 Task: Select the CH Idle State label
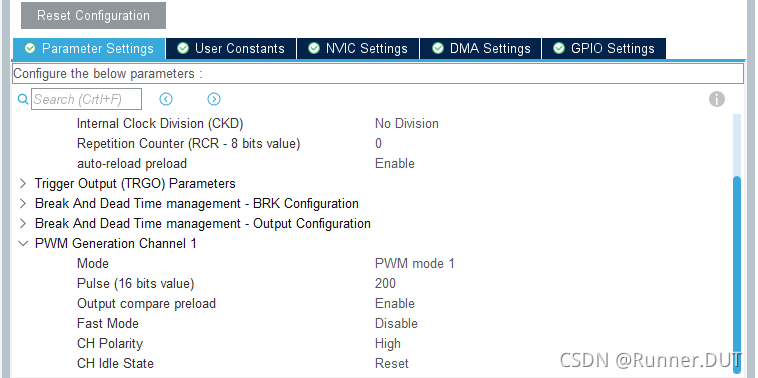point(115,363)
